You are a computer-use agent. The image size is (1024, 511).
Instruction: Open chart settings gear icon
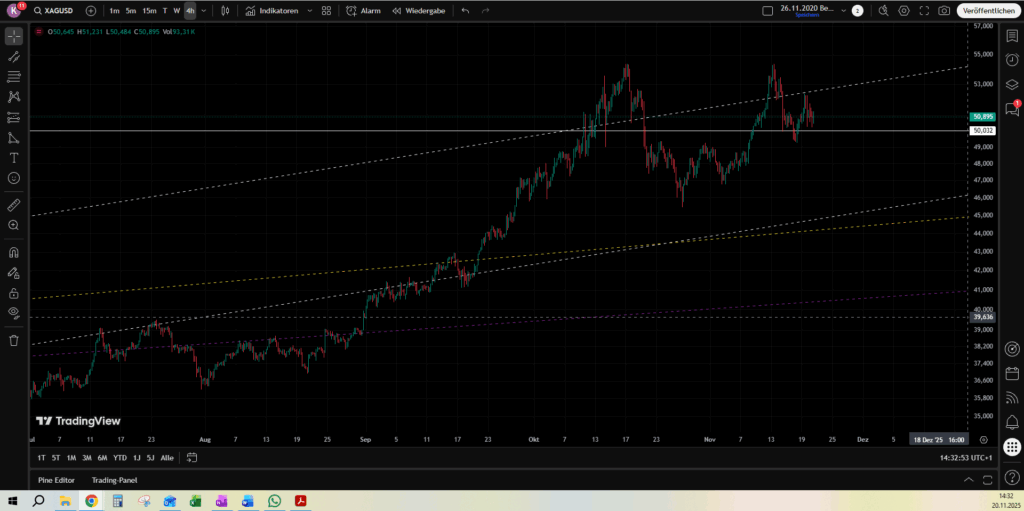(x=904, y=10)
